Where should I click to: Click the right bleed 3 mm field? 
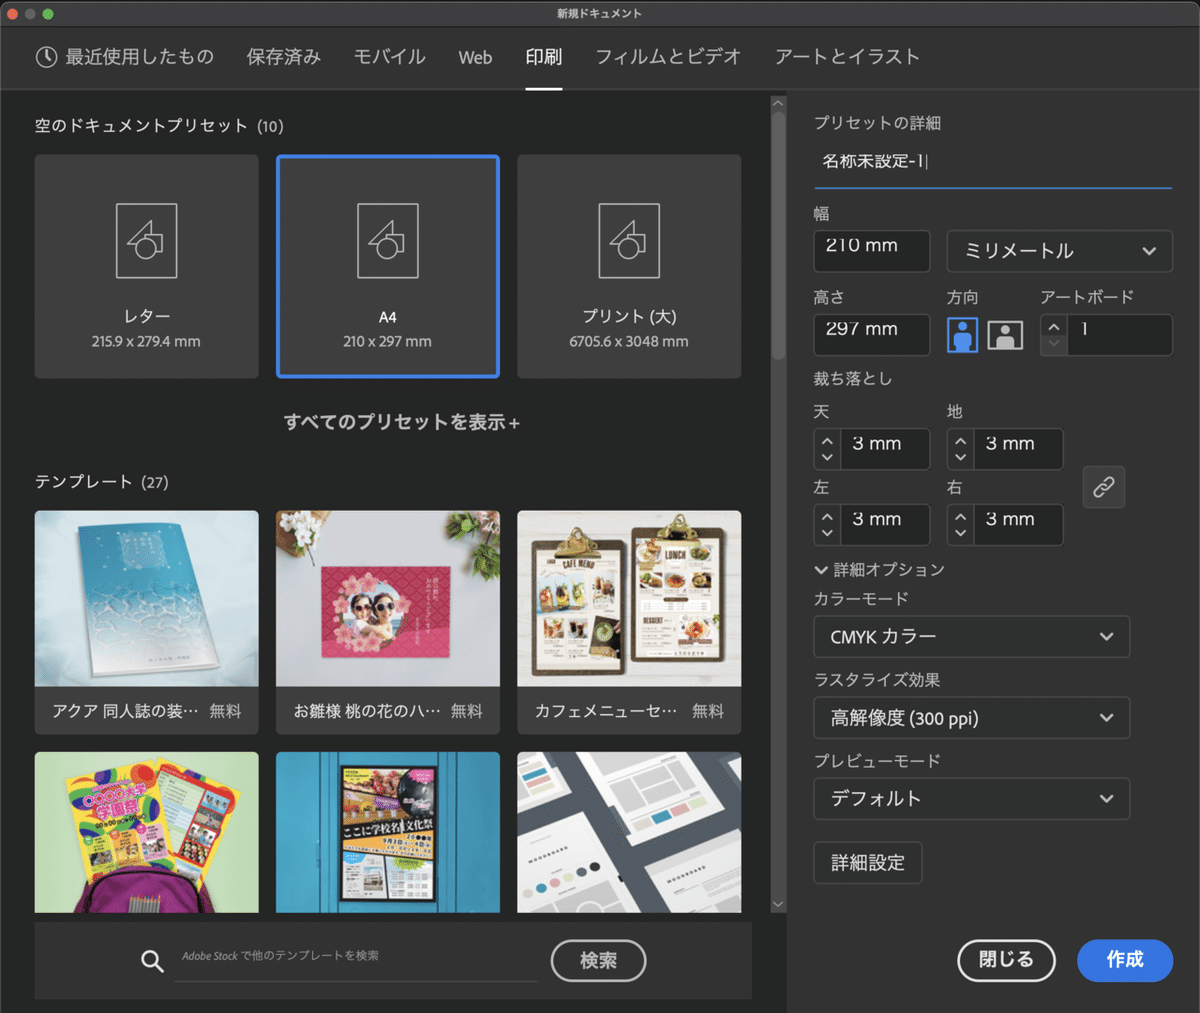click(1017, 525)
